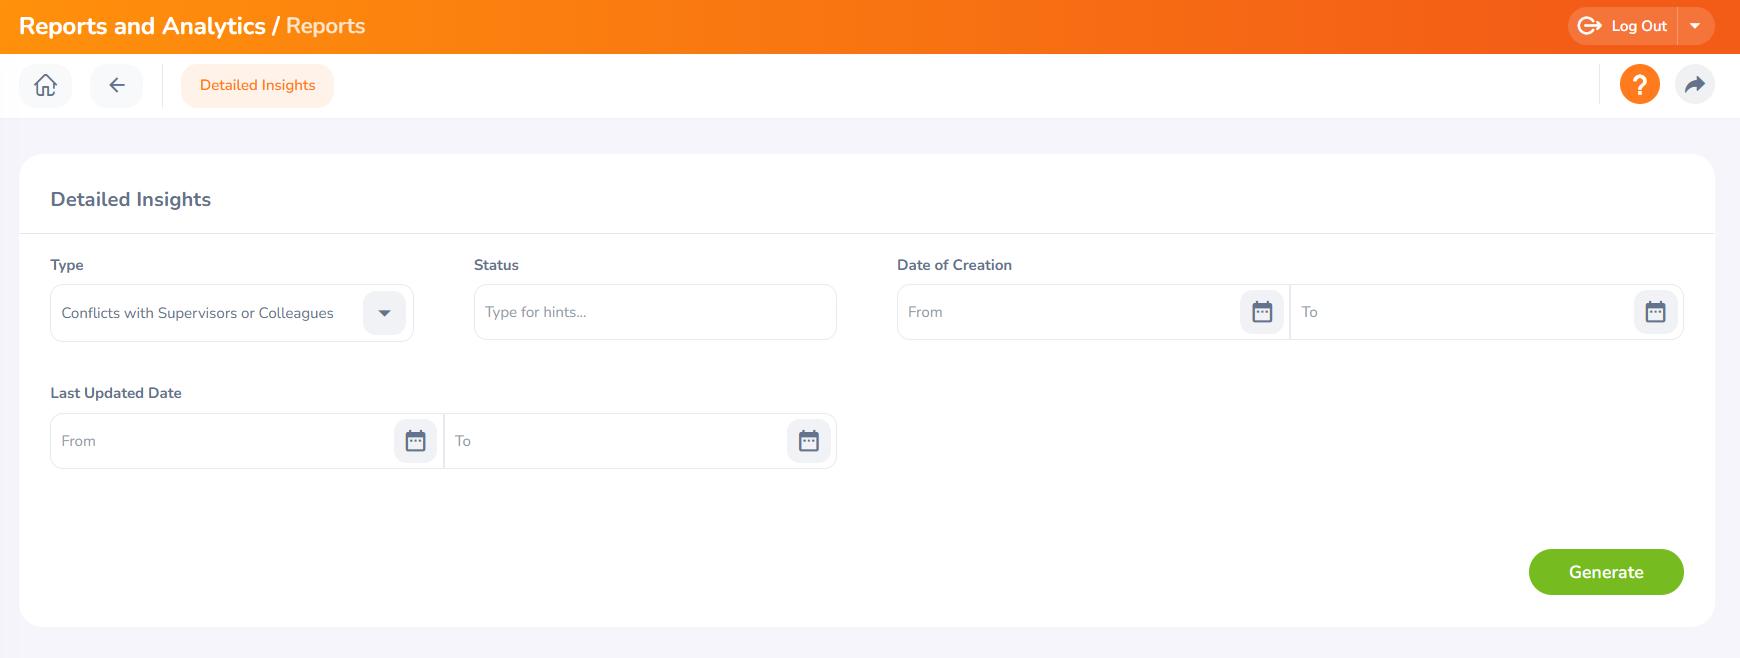Open calendar for Last Updated Date From
This screenshot has height=658, width=1740.
(x=415, y=441)
